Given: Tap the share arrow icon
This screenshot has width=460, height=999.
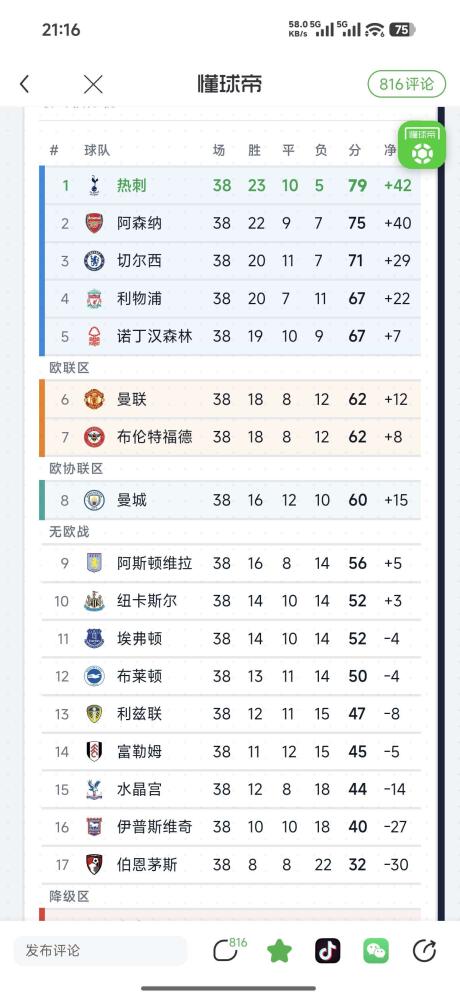Looking at the screenshot, I should [424, 951].
